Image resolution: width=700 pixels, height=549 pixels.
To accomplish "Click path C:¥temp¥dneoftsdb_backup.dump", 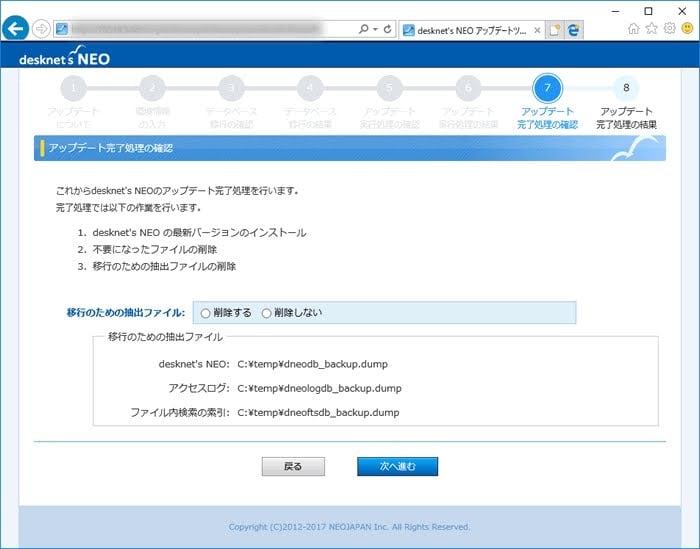I will (318, 412).
